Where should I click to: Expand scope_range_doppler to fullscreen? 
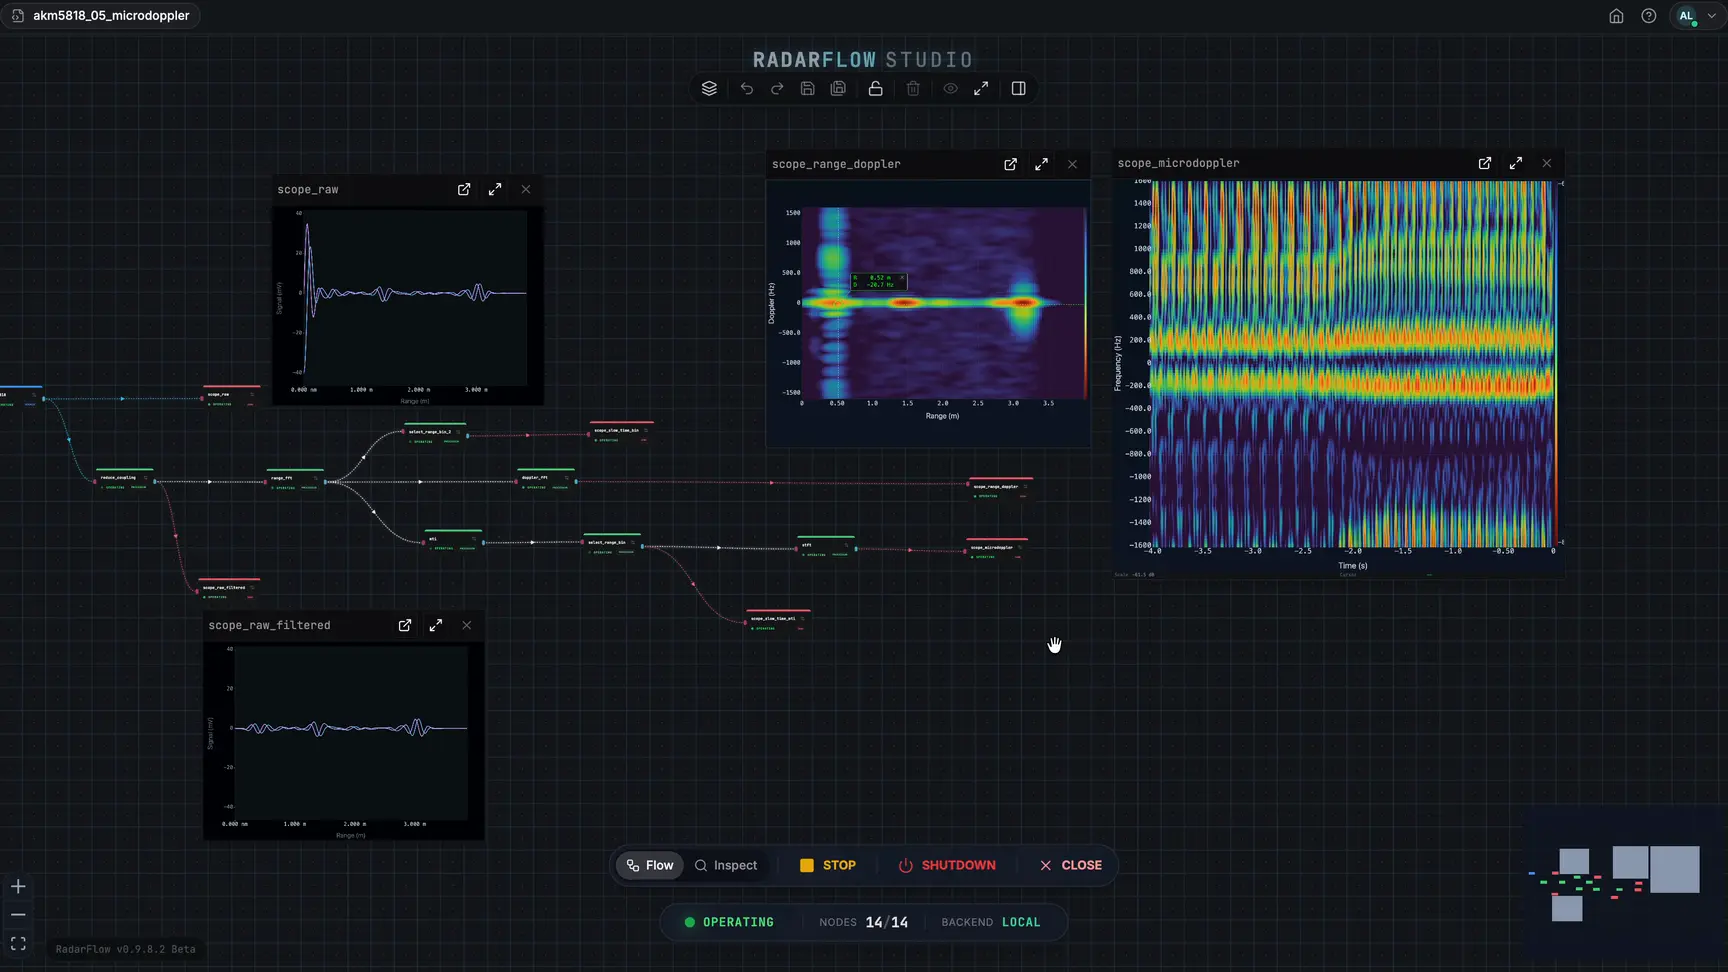1041,164
